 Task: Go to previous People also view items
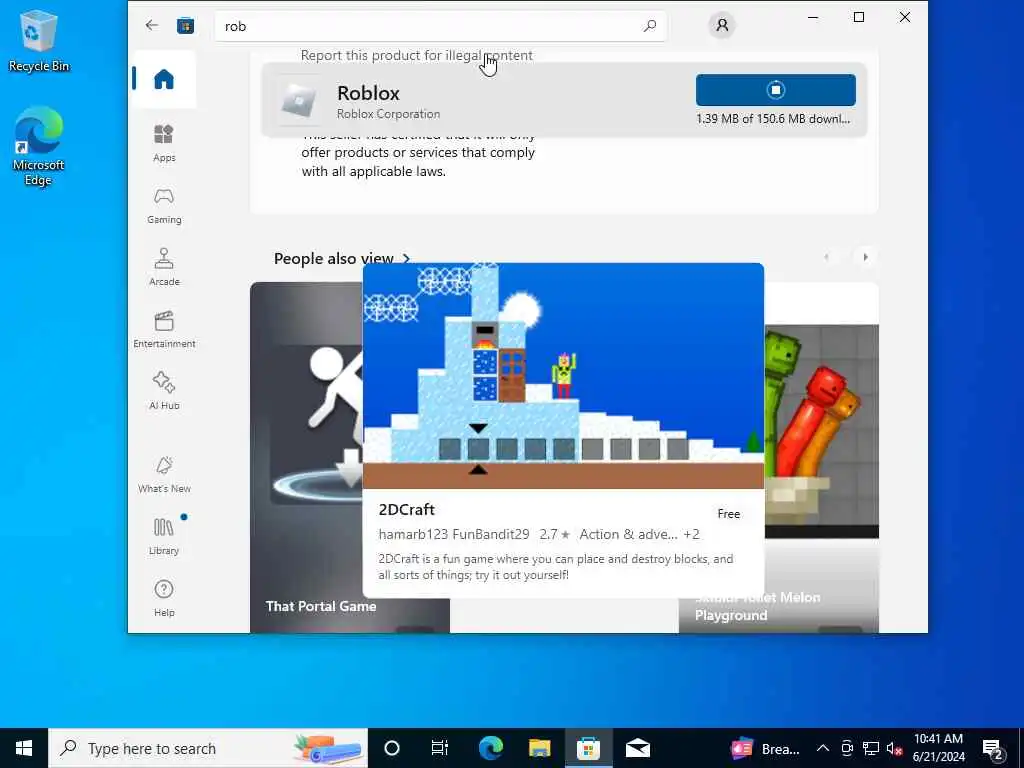point(827,257)
